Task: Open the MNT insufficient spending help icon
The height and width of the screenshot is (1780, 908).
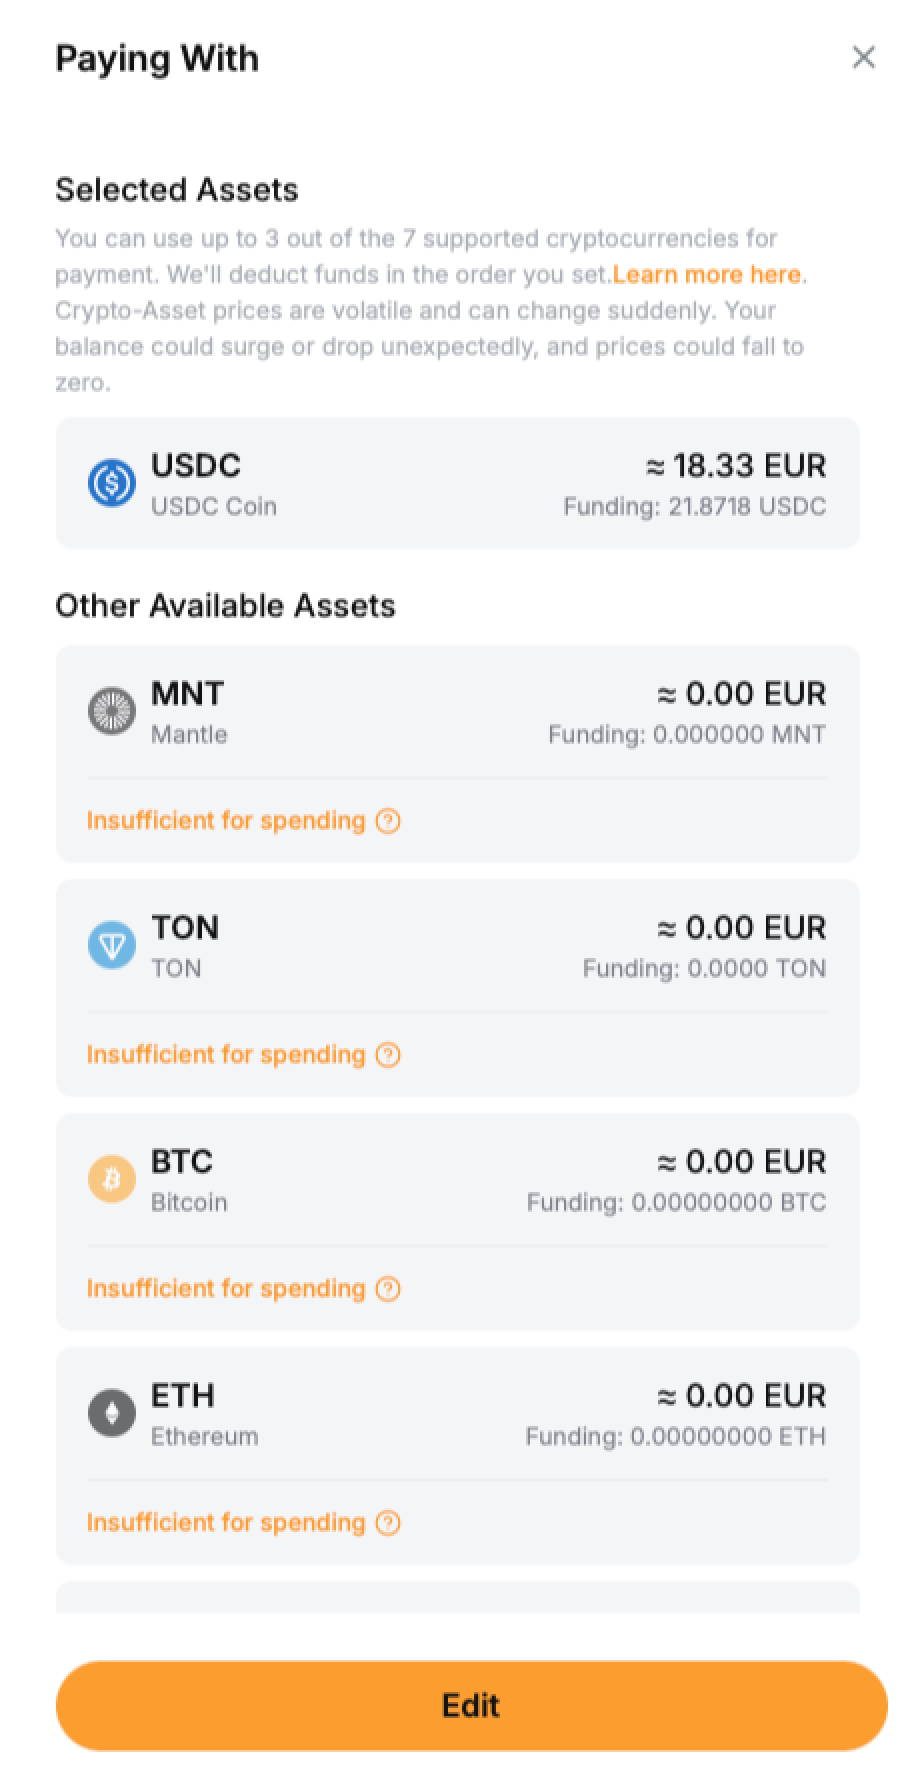Action: point(388,821)
